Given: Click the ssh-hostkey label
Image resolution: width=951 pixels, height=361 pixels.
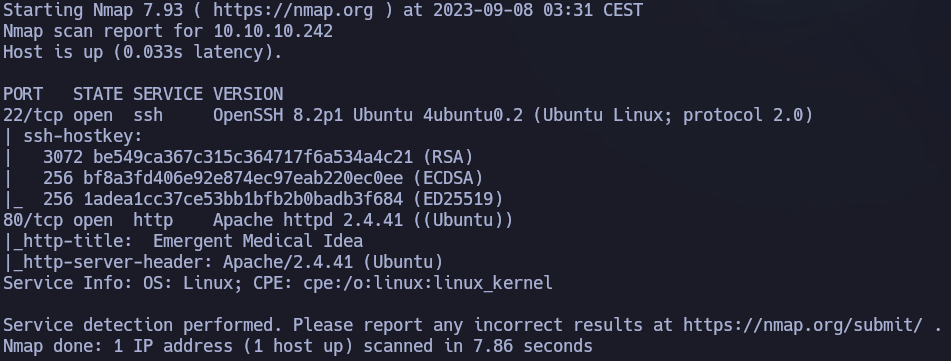Looking at the screenshot, I should tap(82, 137).
